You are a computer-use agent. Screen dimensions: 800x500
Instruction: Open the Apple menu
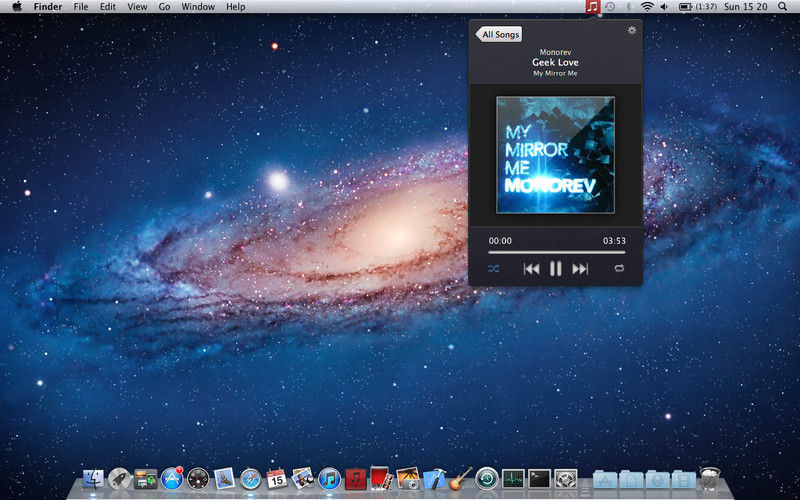pos(17,7)
